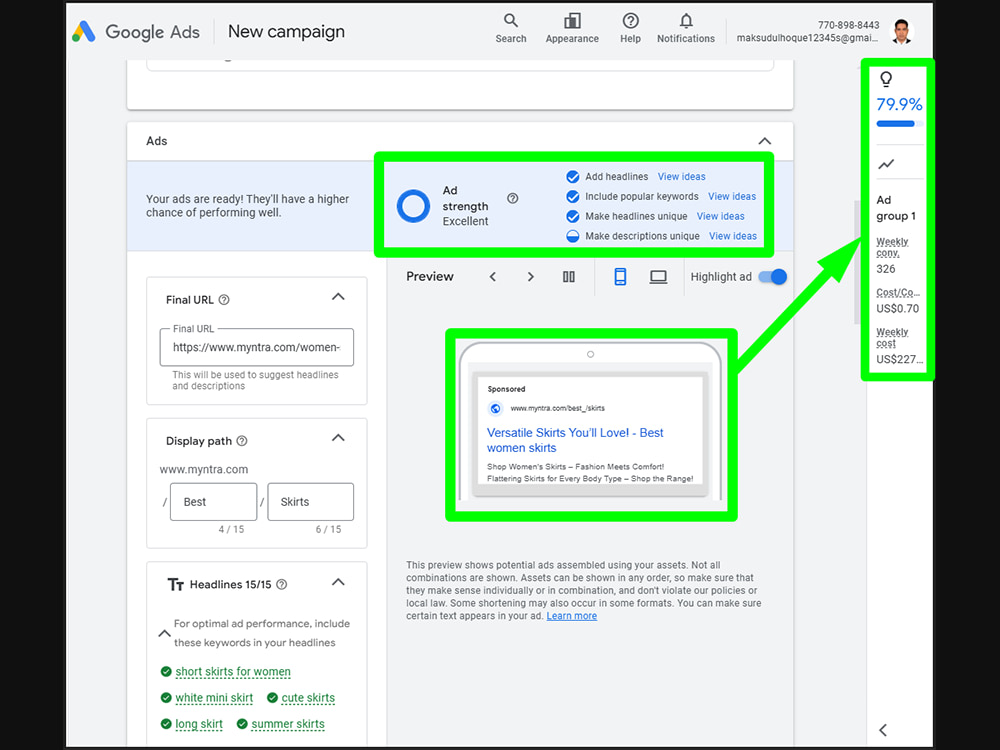The height and width of the screenshot is (750, 1000).
Task: Click the Final URL help icon
Action: pos(224,300)
